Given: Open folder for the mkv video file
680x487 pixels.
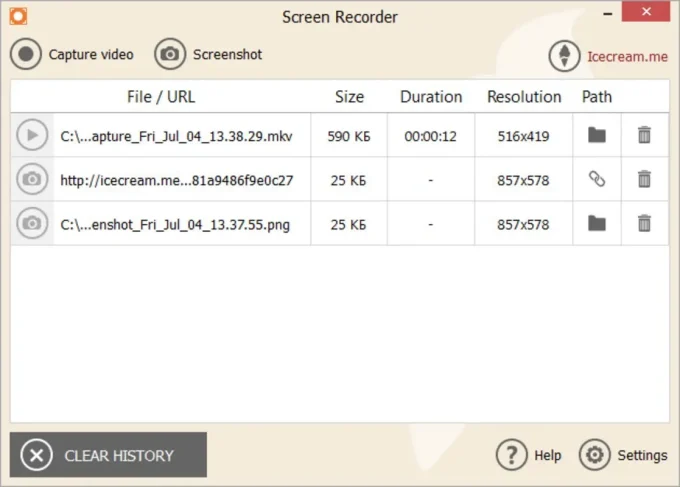Looking at the screenshot, I should click(x=597, y=135).
